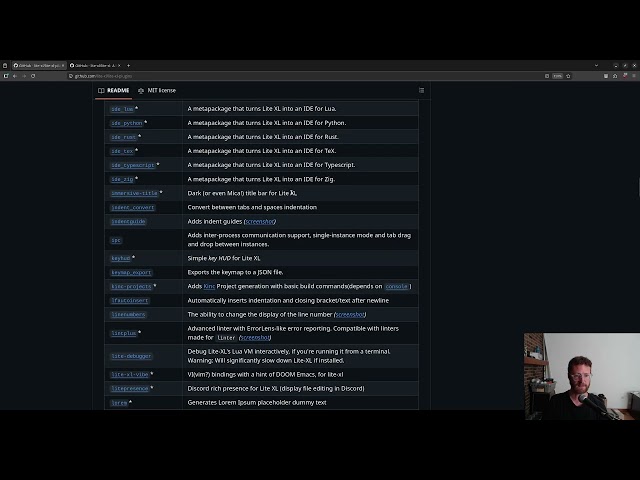Open the indentguide screenshot link
This screenshot has height=480, width=640.
pyautogui.click(x=260, y=222)
